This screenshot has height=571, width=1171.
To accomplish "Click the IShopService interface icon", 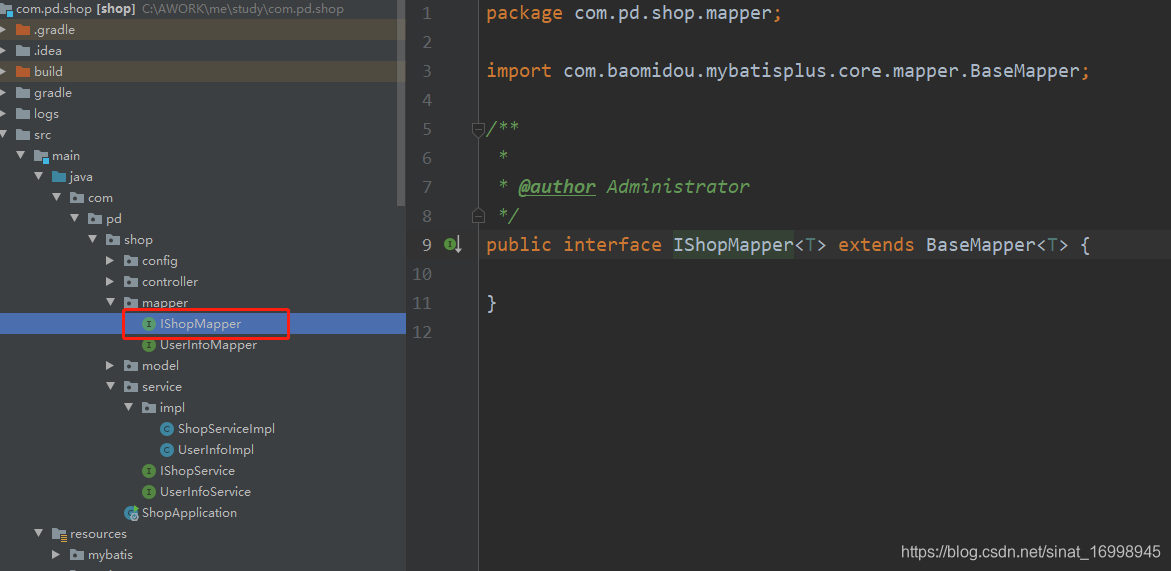I will click(x=149, y=471).
